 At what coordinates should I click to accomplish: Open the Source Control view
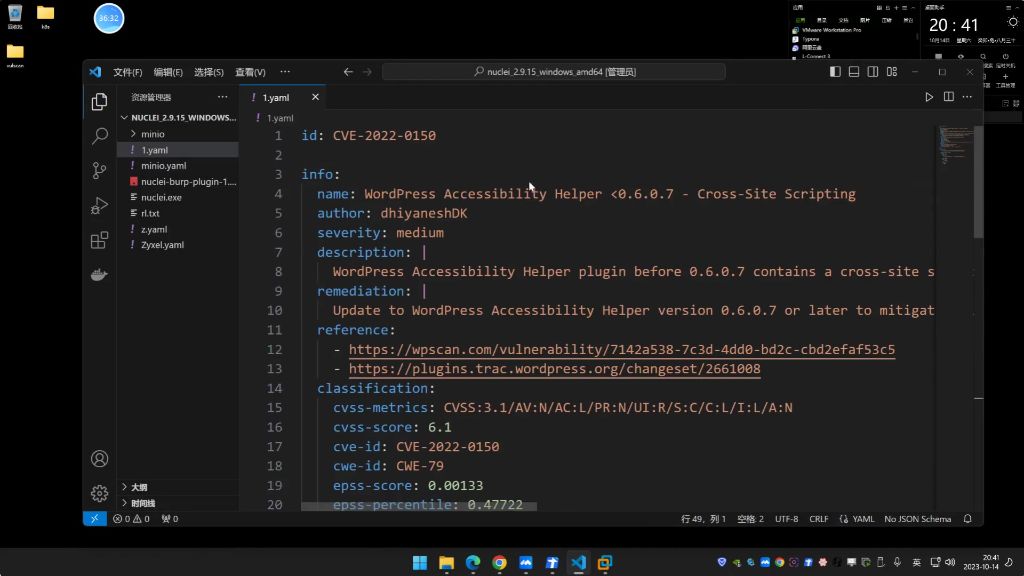99,170
